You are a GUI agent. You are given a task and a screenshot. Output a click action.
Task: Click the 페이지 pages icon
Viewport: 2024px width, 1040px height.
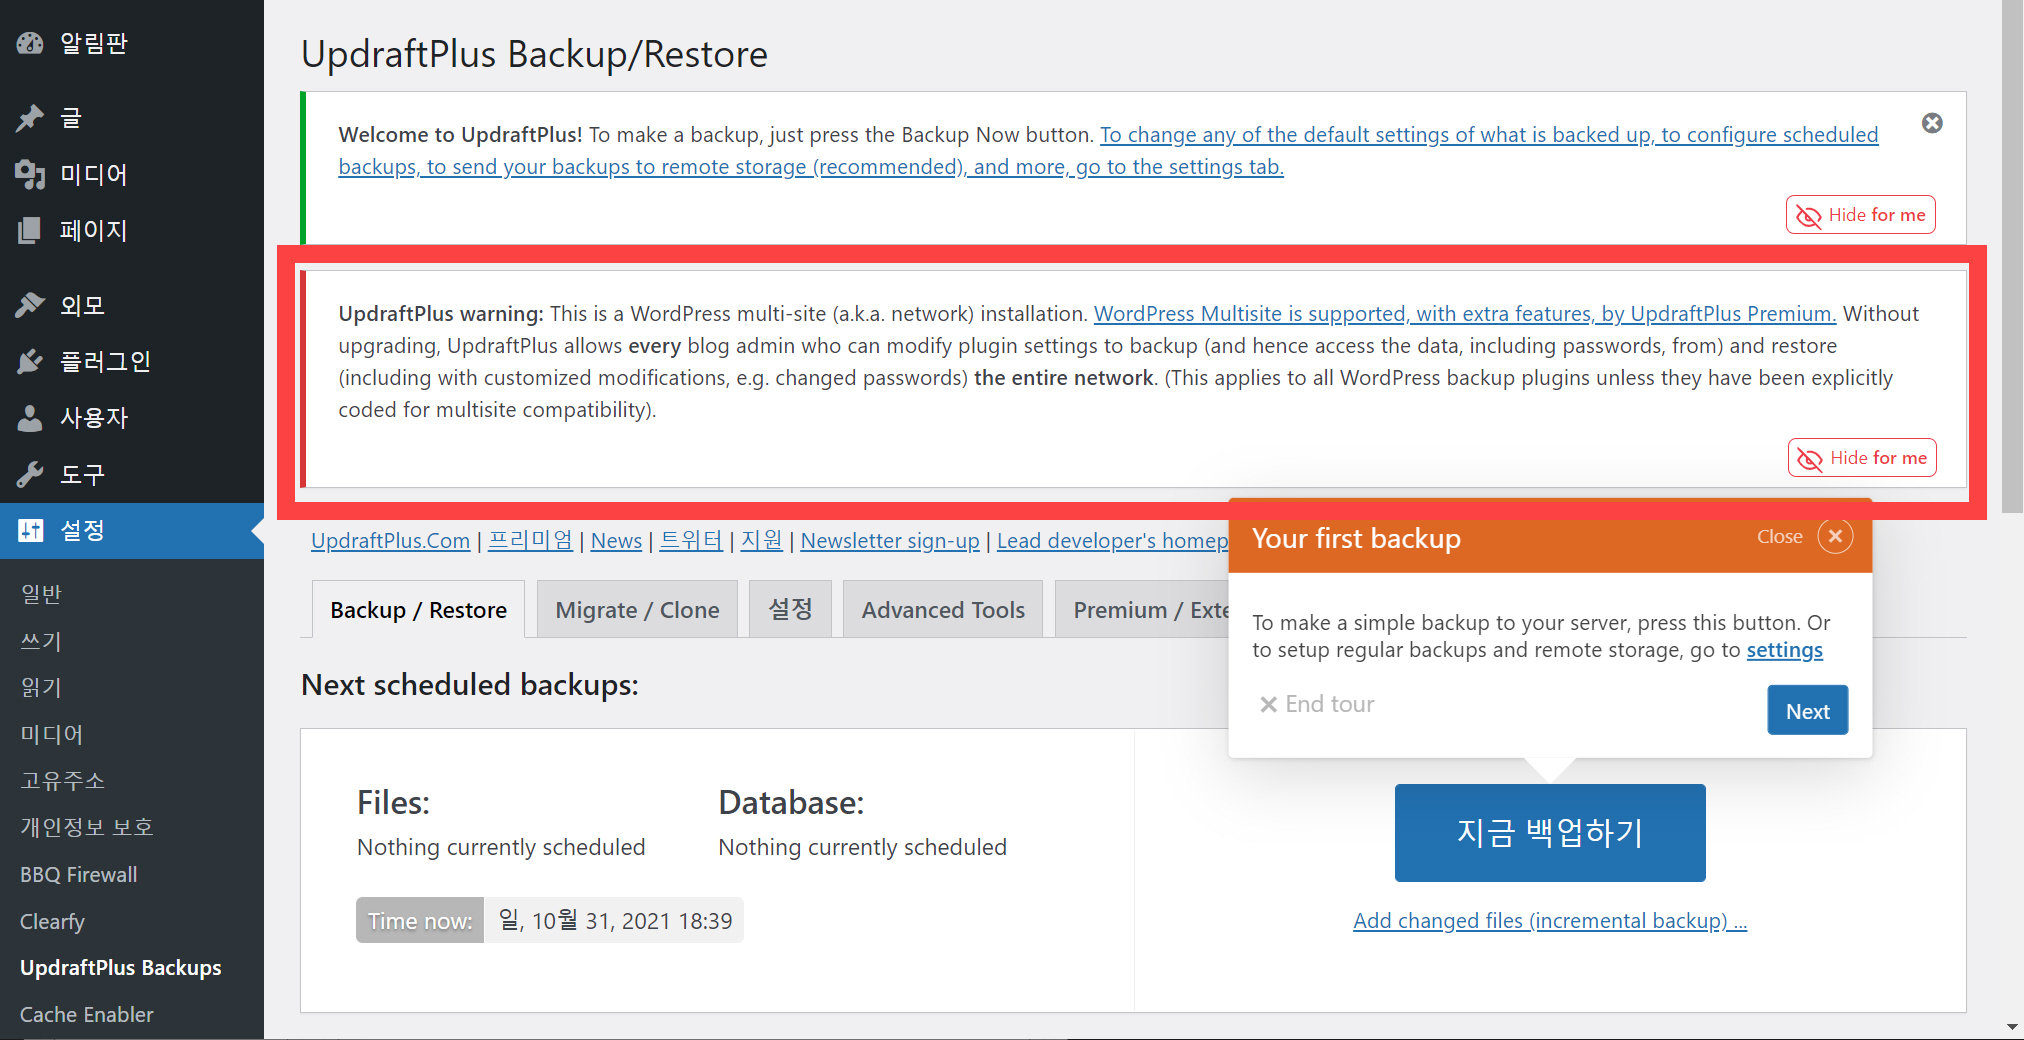[30, 231]
